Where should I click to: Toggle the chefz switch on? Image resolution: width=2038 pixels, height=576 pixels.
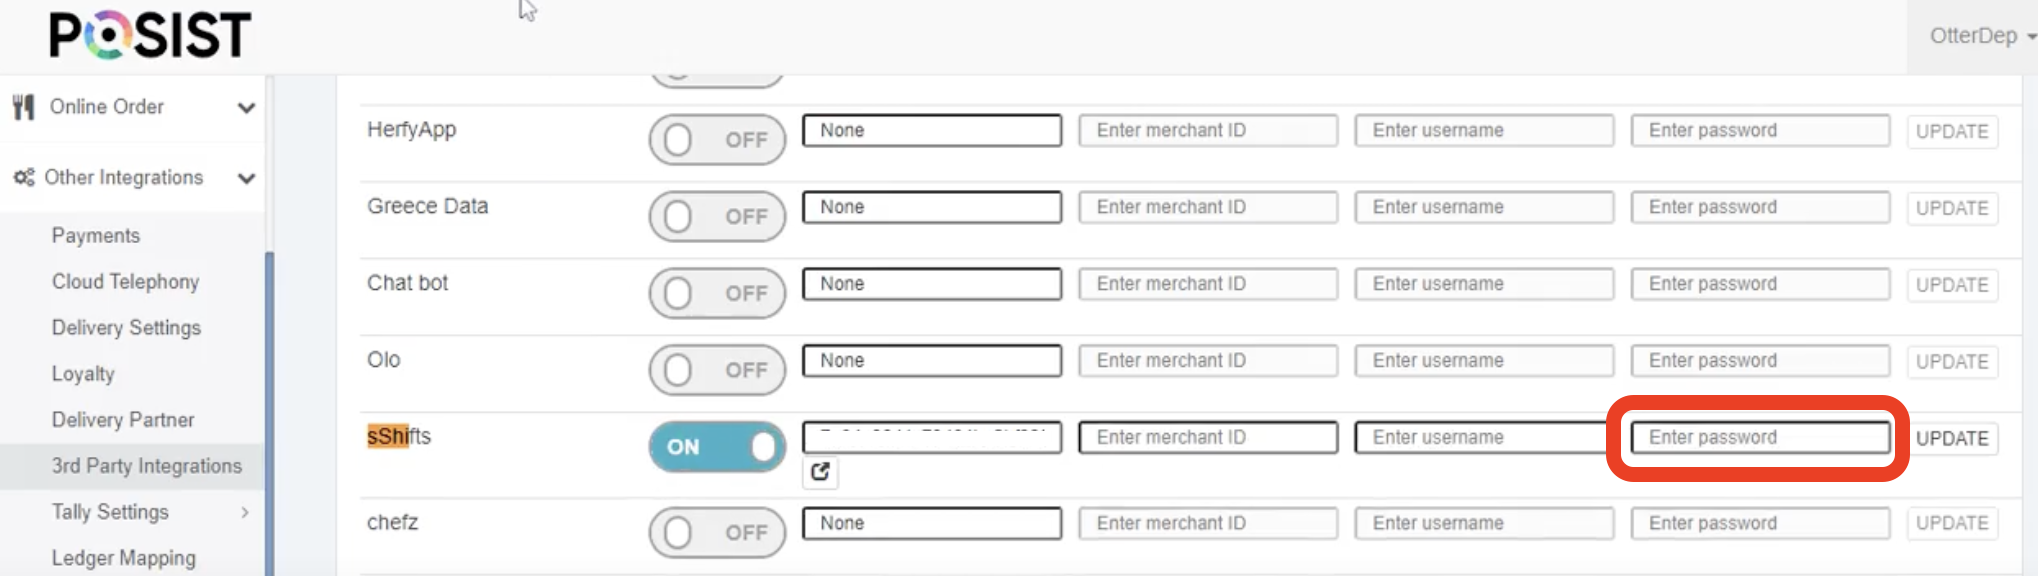[717, 532]
